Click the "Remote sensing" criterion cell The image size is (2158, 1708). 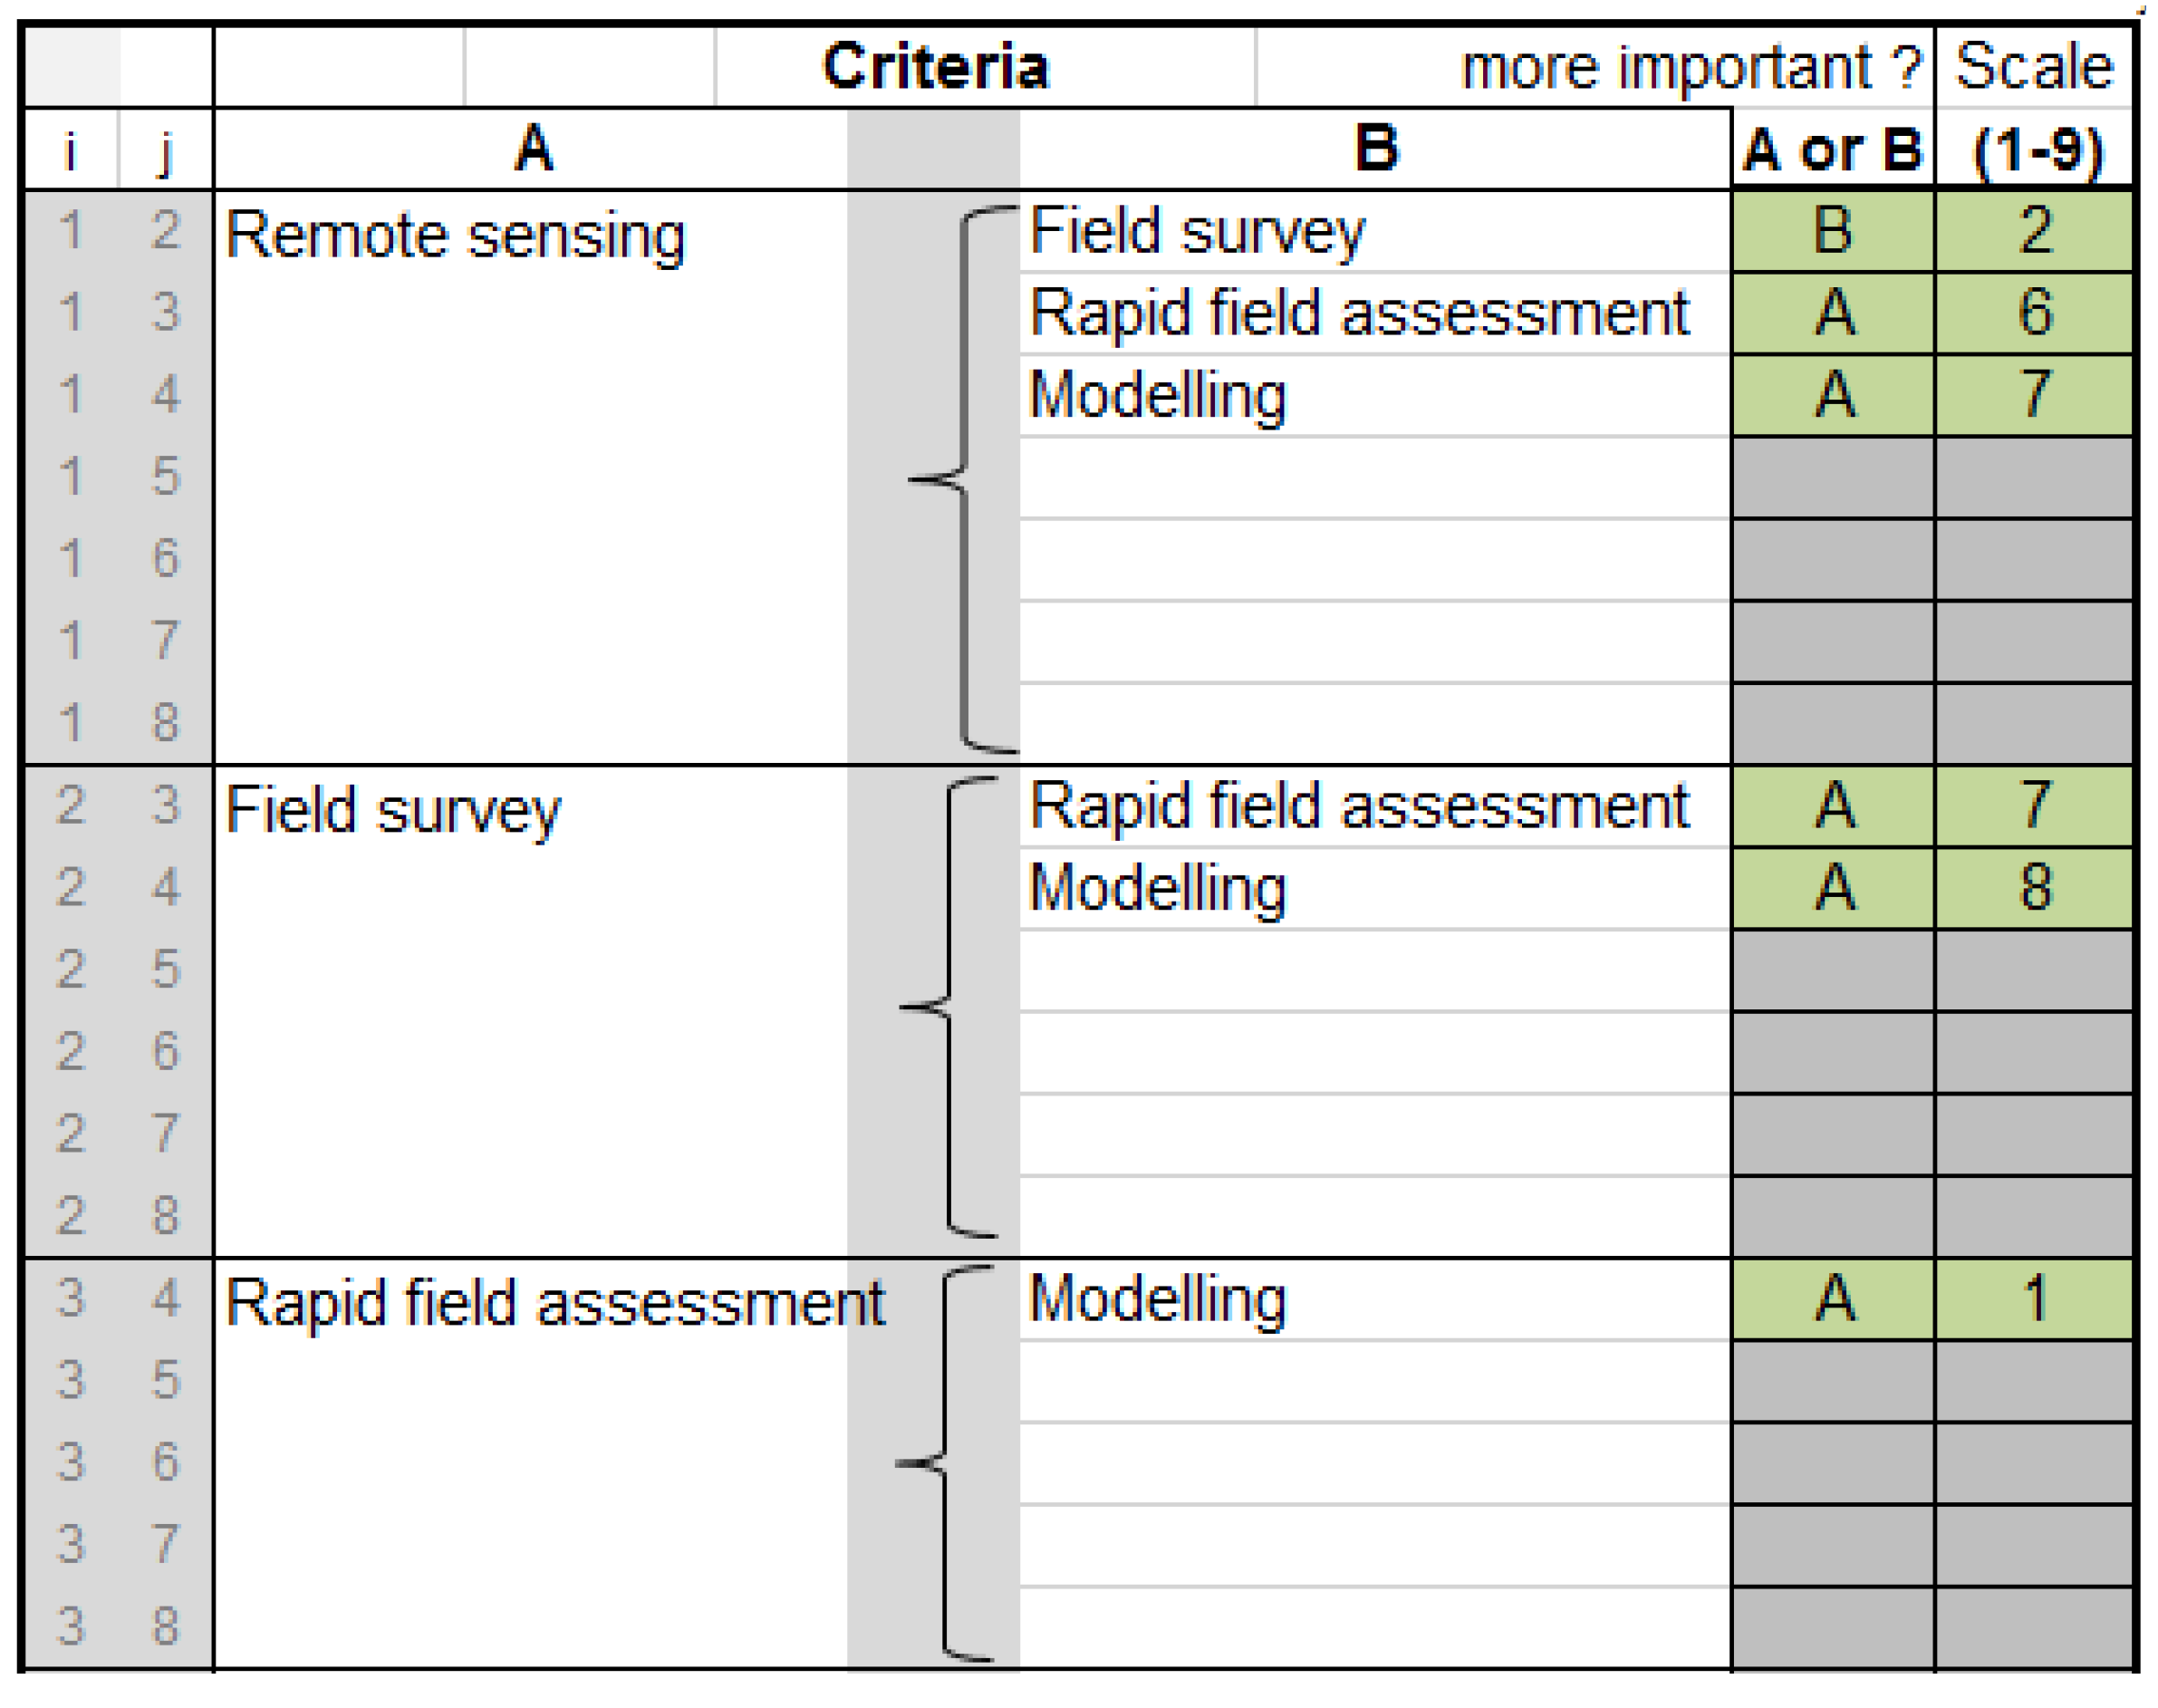click(456, 237)
